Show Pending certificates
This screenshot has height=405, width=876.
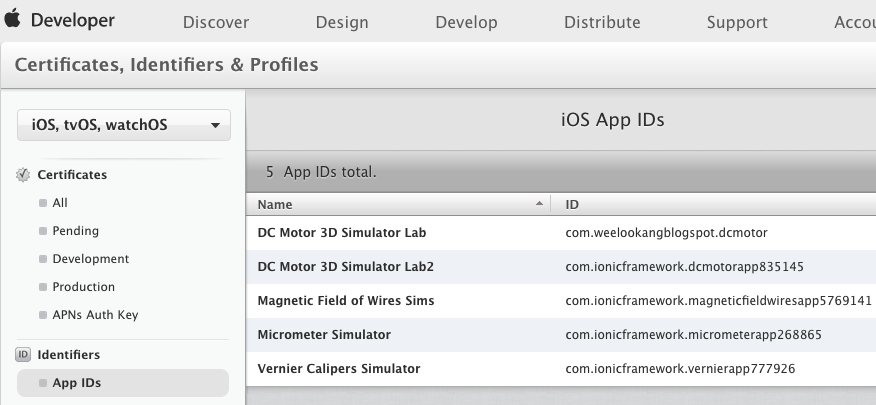tap(75, 231)
